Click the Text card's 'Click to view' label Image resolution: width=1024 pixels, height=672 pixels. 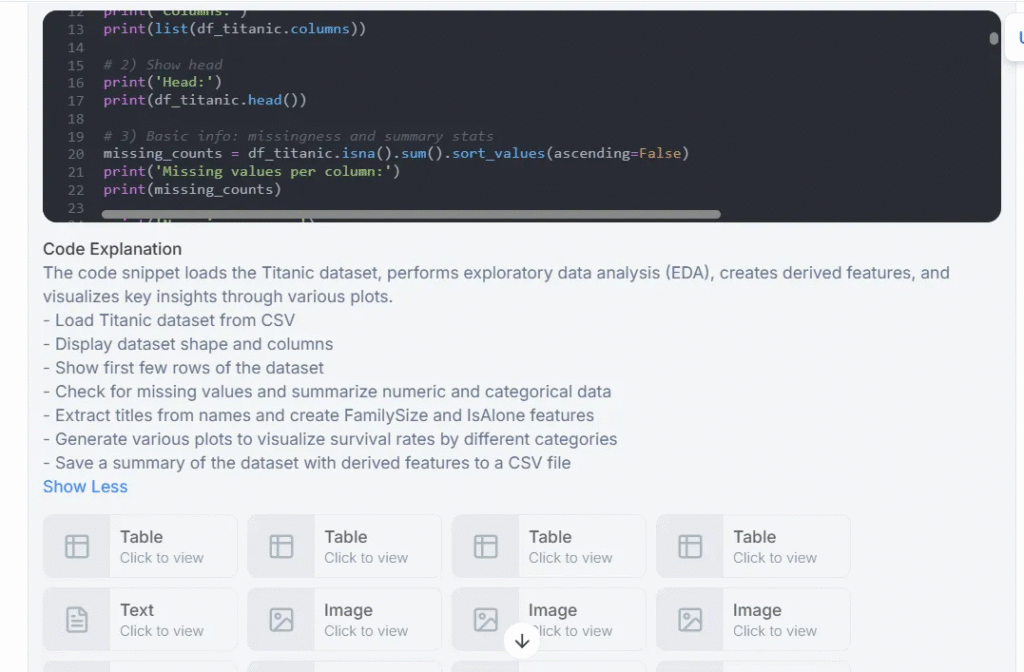point(161,631)
